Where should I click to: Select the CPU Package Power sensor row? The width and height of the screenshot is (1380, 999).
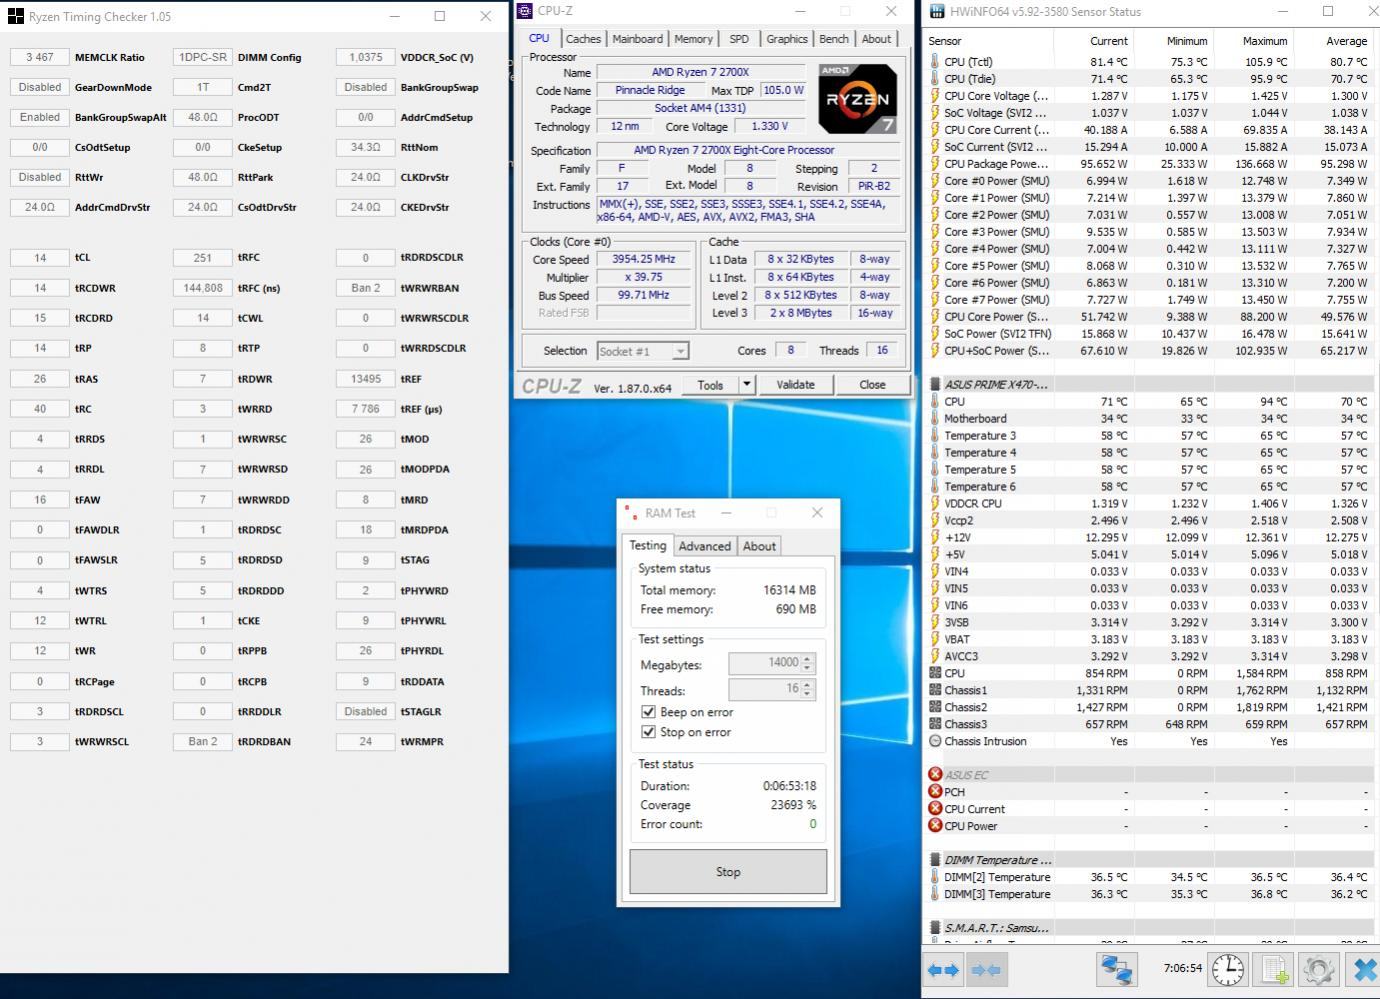pos(996,164)
